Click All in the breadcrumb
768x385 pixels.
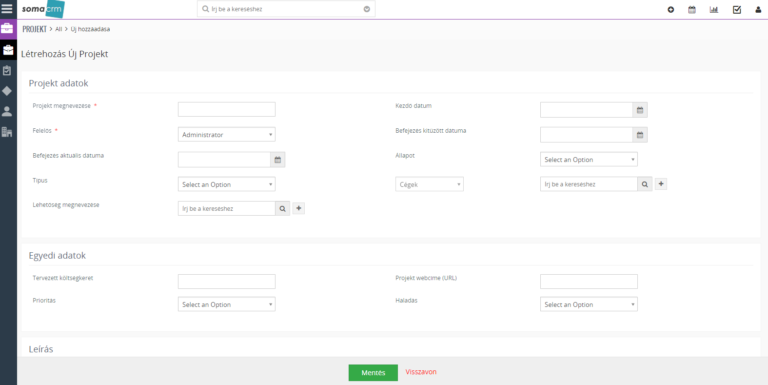pyautogui.click(x=59, y=29)
